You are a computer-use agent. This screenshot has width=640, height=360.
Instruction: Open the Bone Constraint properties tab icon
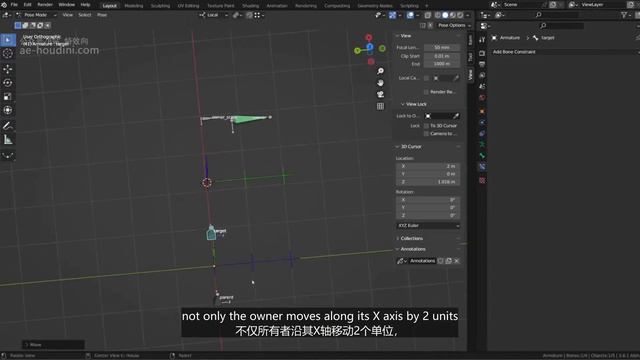[x=482, y=167]
